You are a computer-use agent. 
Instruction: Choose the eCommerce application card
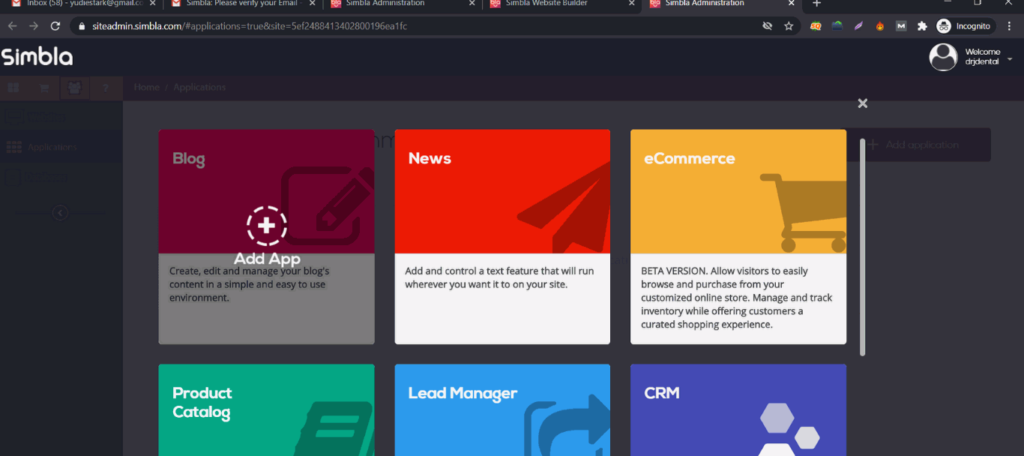point(738,236)
